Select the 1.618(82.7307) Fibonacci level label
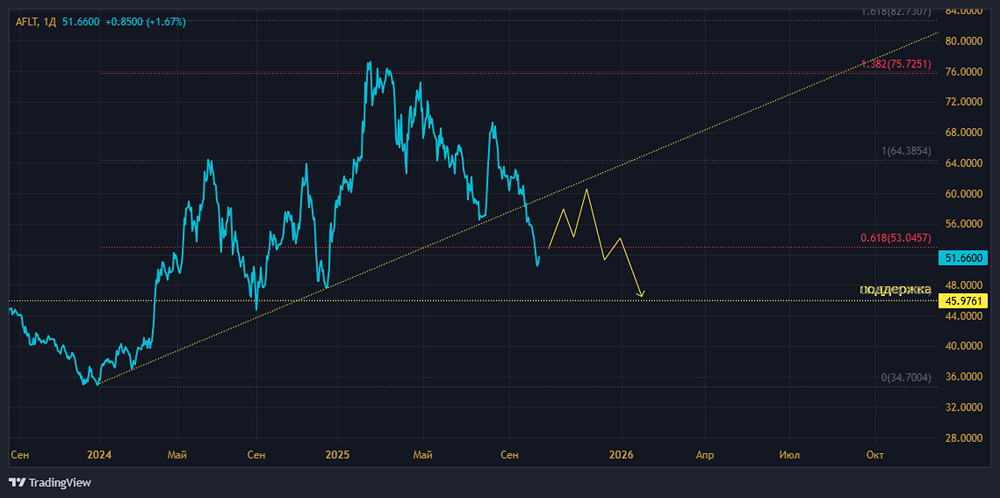1000x498 pixels. (896, 11)
